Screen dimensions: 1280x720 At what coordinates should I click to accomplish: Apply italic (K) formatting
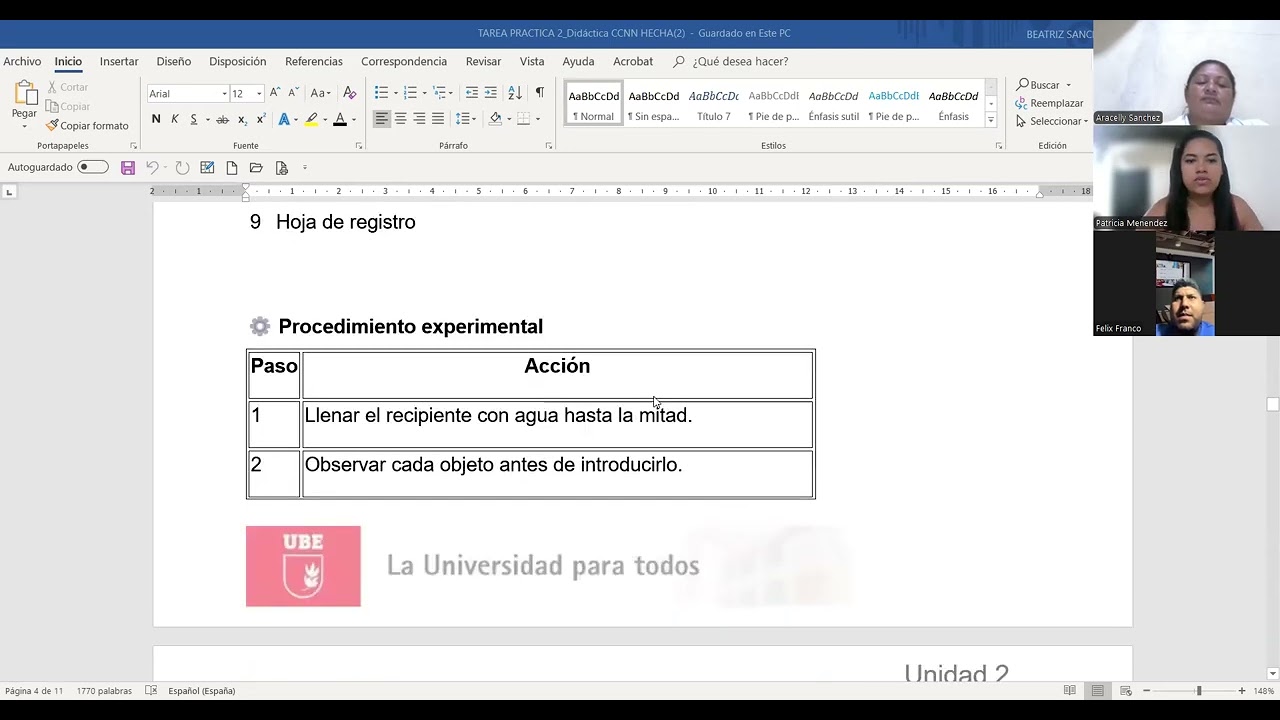click(x=175, y=119)
